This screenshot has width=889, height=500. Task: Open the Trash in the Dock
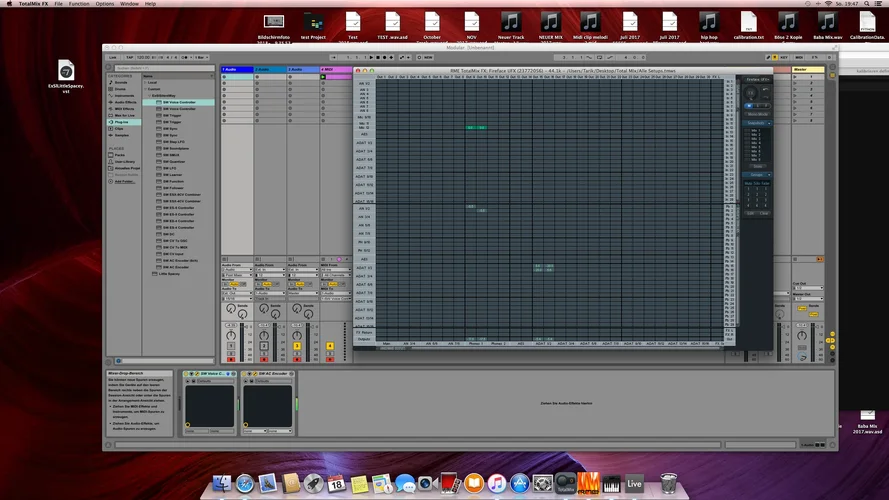(668, 484)
